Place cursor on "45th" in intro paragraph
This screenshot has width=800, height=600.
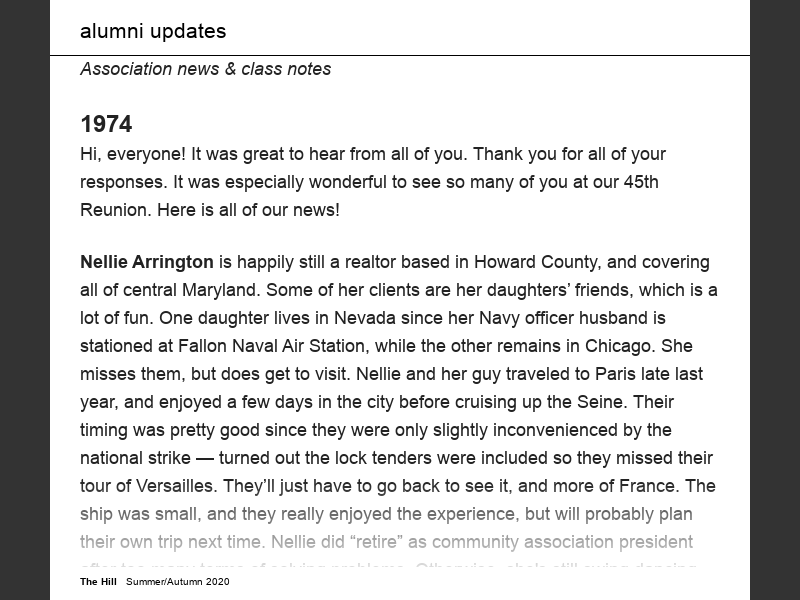point(639,182)
